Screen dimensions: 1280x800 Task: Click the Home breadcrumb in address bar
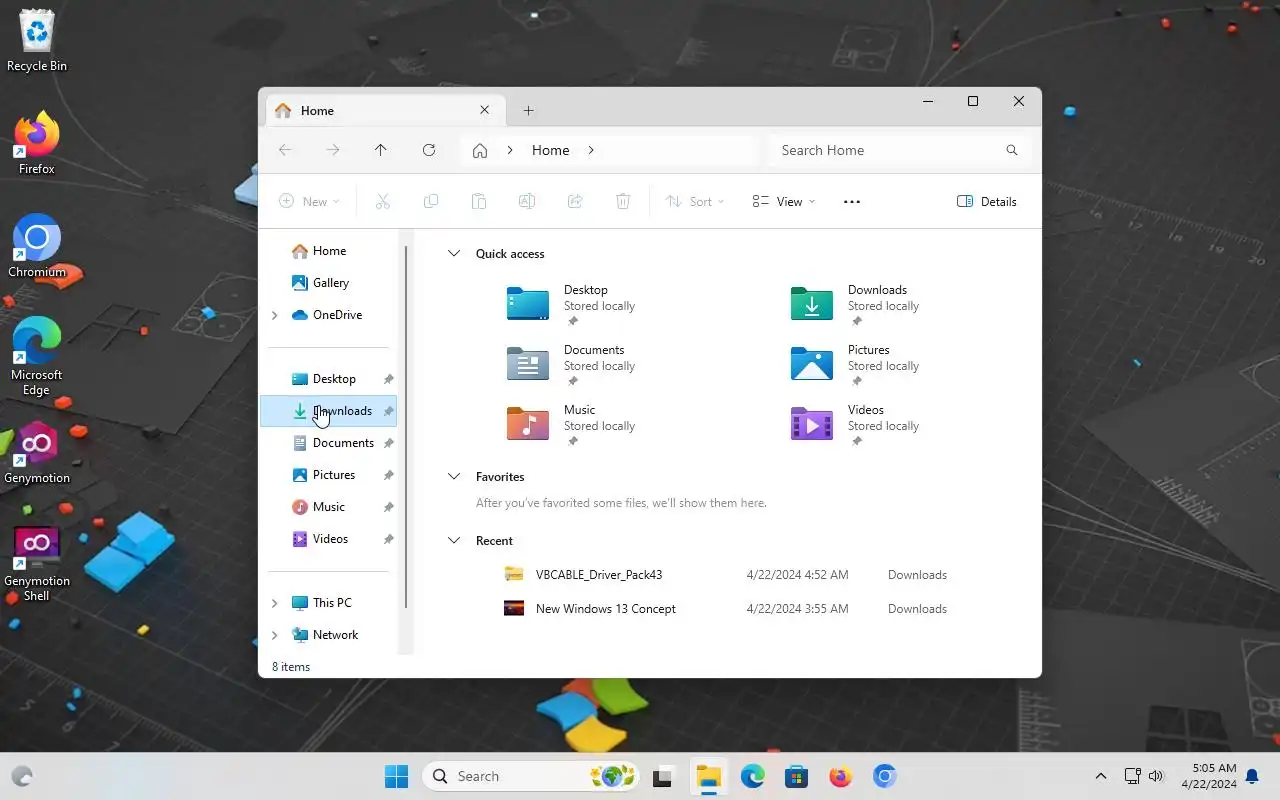click(x=551, y=150)
